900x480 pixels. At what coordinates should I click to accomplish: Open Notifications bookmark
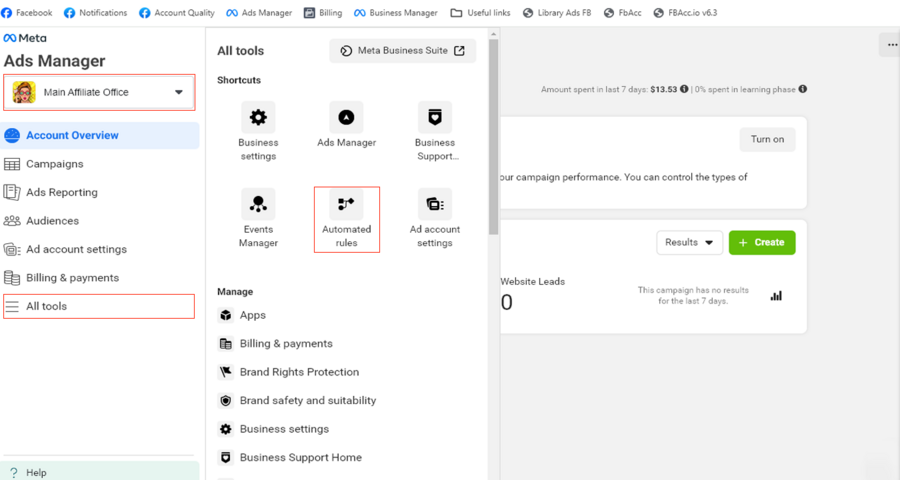tap(95, 13)
